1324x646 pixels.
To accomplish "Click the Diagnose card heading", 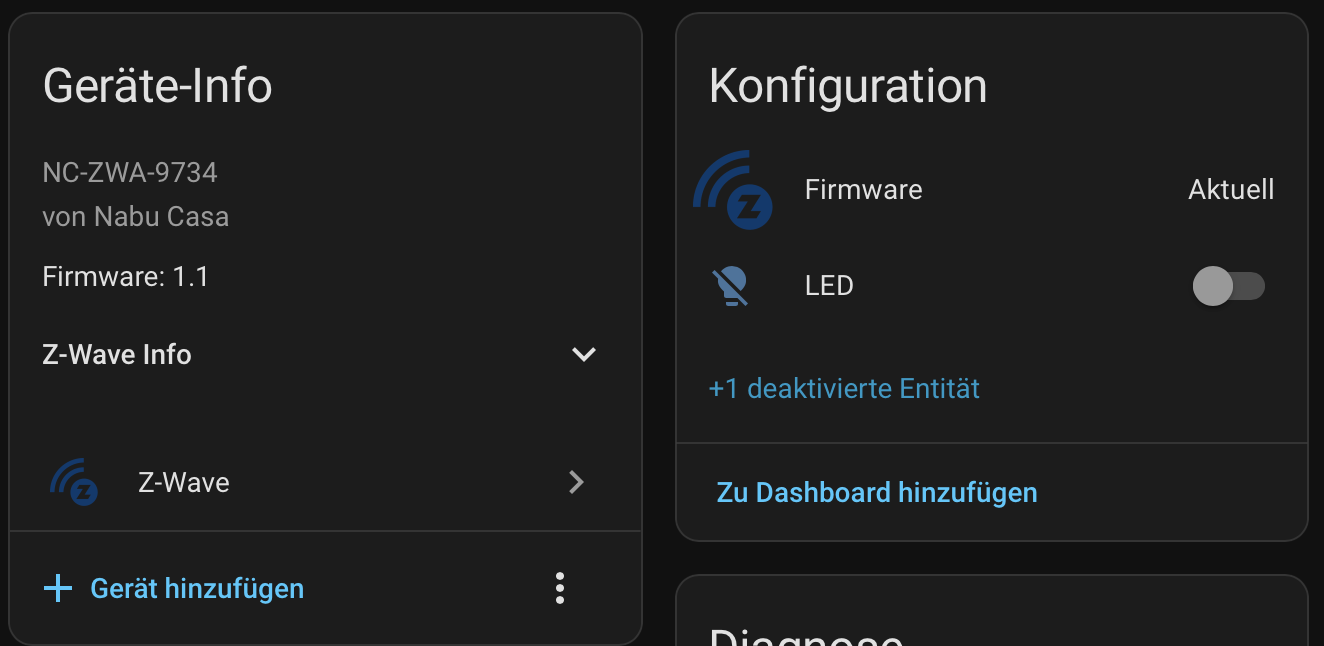I will 806,636.
